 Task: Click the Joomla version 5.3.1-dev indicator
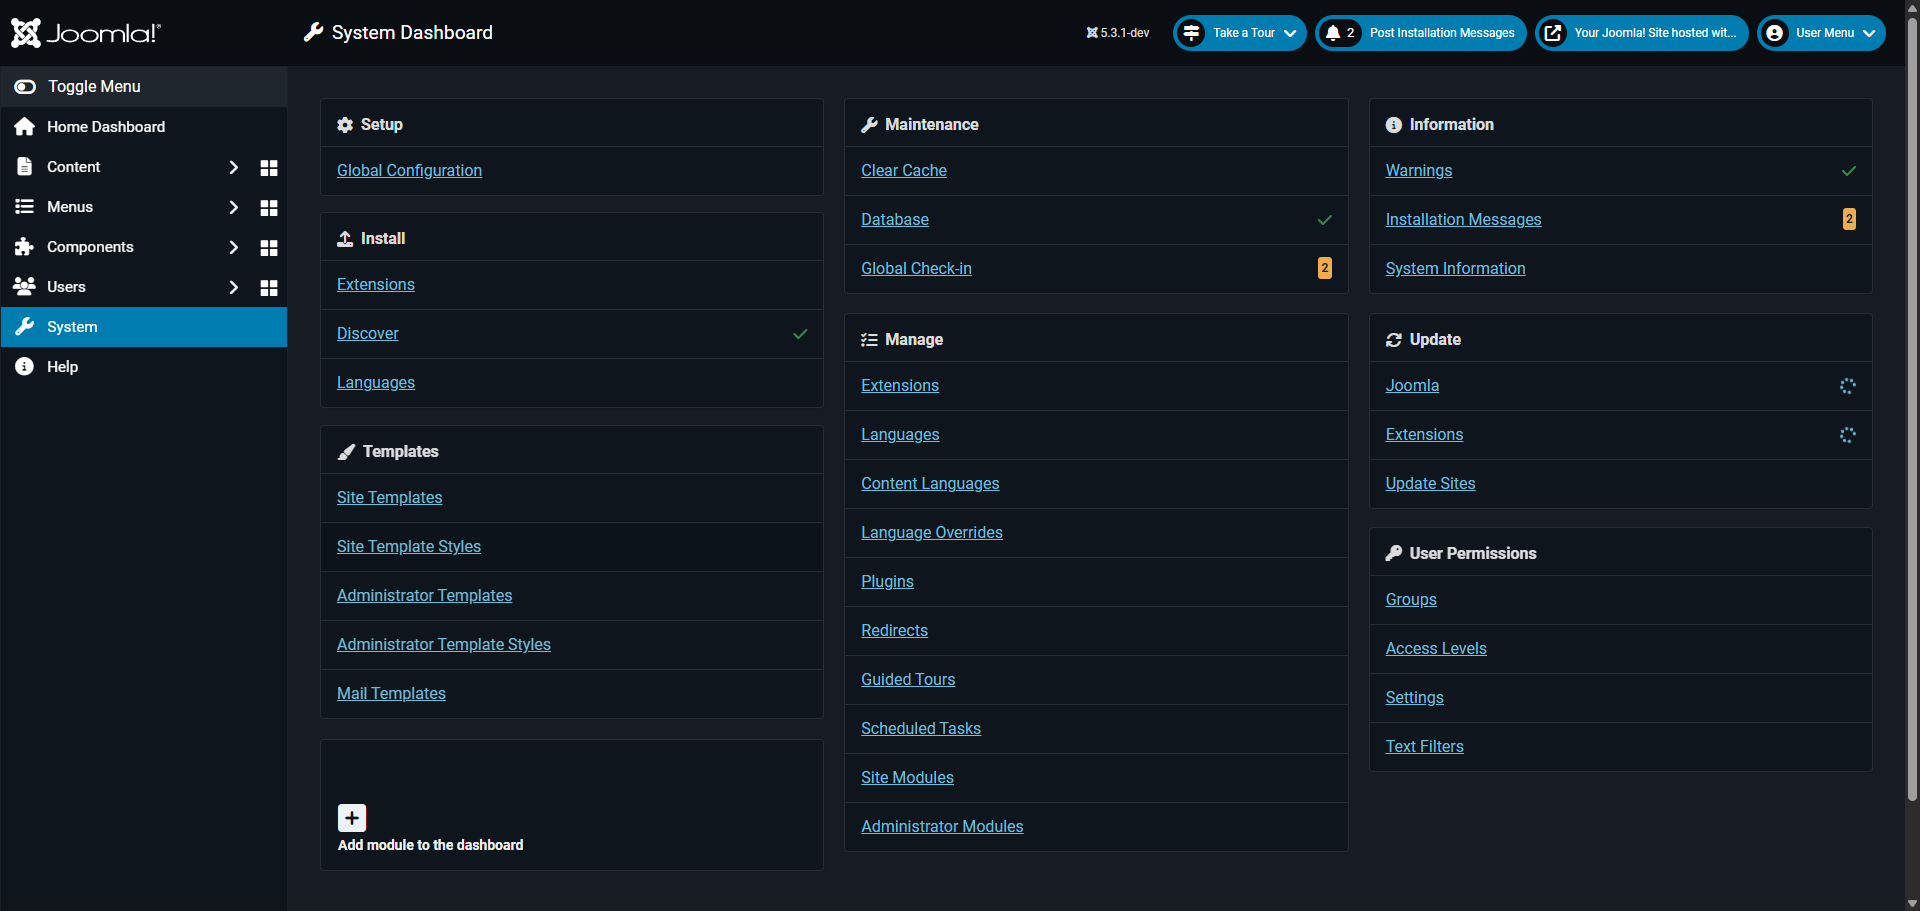(x=1118, y=33)
